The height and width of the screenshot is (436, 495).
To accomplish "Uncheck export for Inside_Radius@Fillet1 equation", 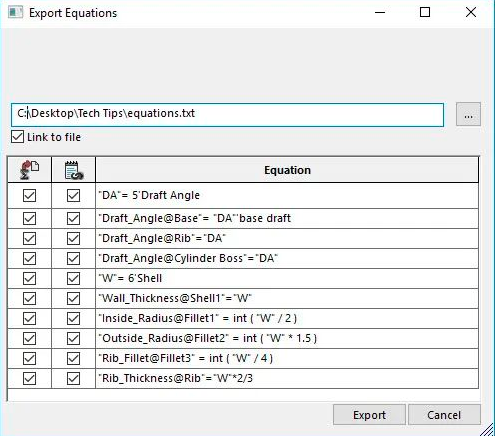I will [29, 319].
